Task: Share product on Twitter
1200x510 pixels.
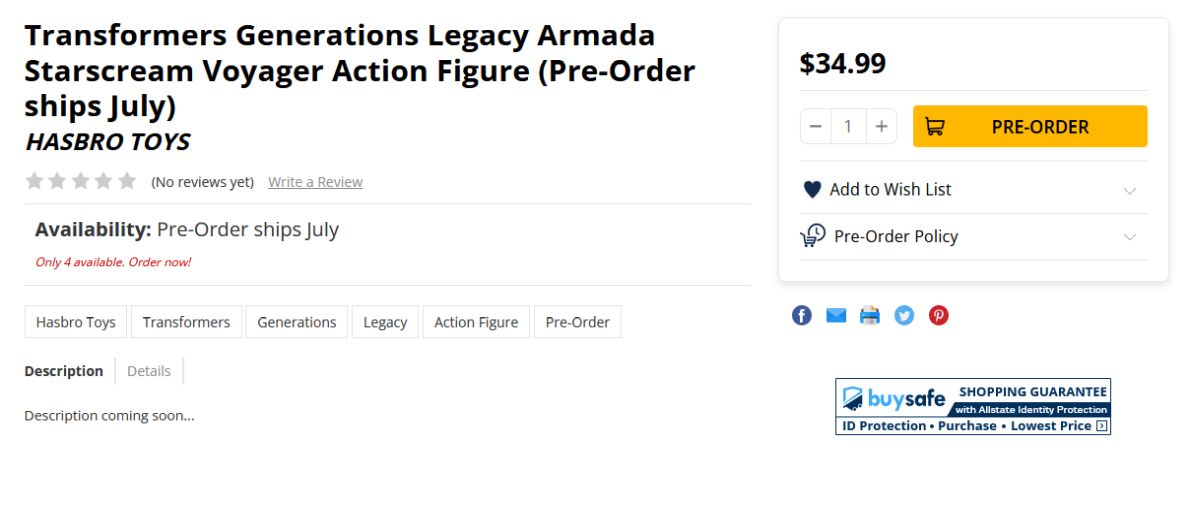Action: click(x=904, y=316)
